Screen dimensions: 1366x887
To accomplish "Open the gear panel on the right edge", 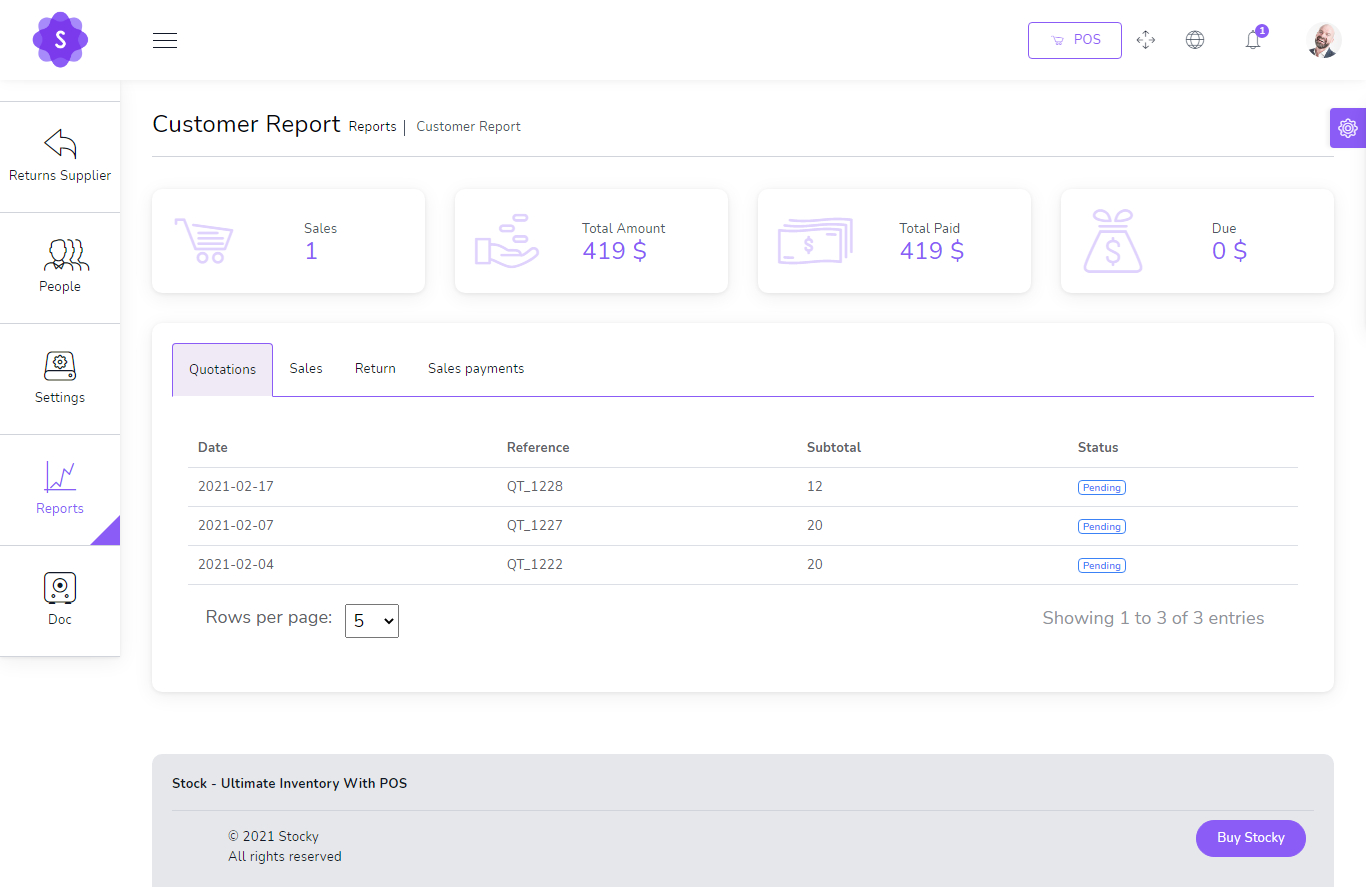I will point(1347,128).
